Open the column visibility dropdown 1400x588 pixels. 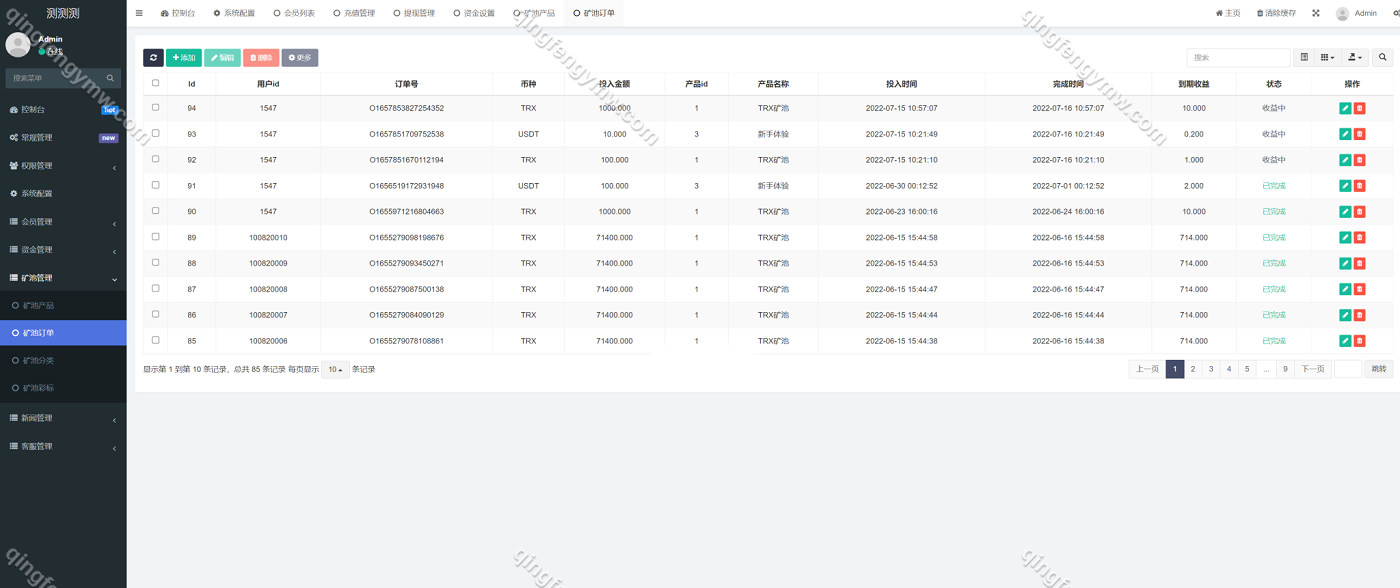pos(1327,58)
